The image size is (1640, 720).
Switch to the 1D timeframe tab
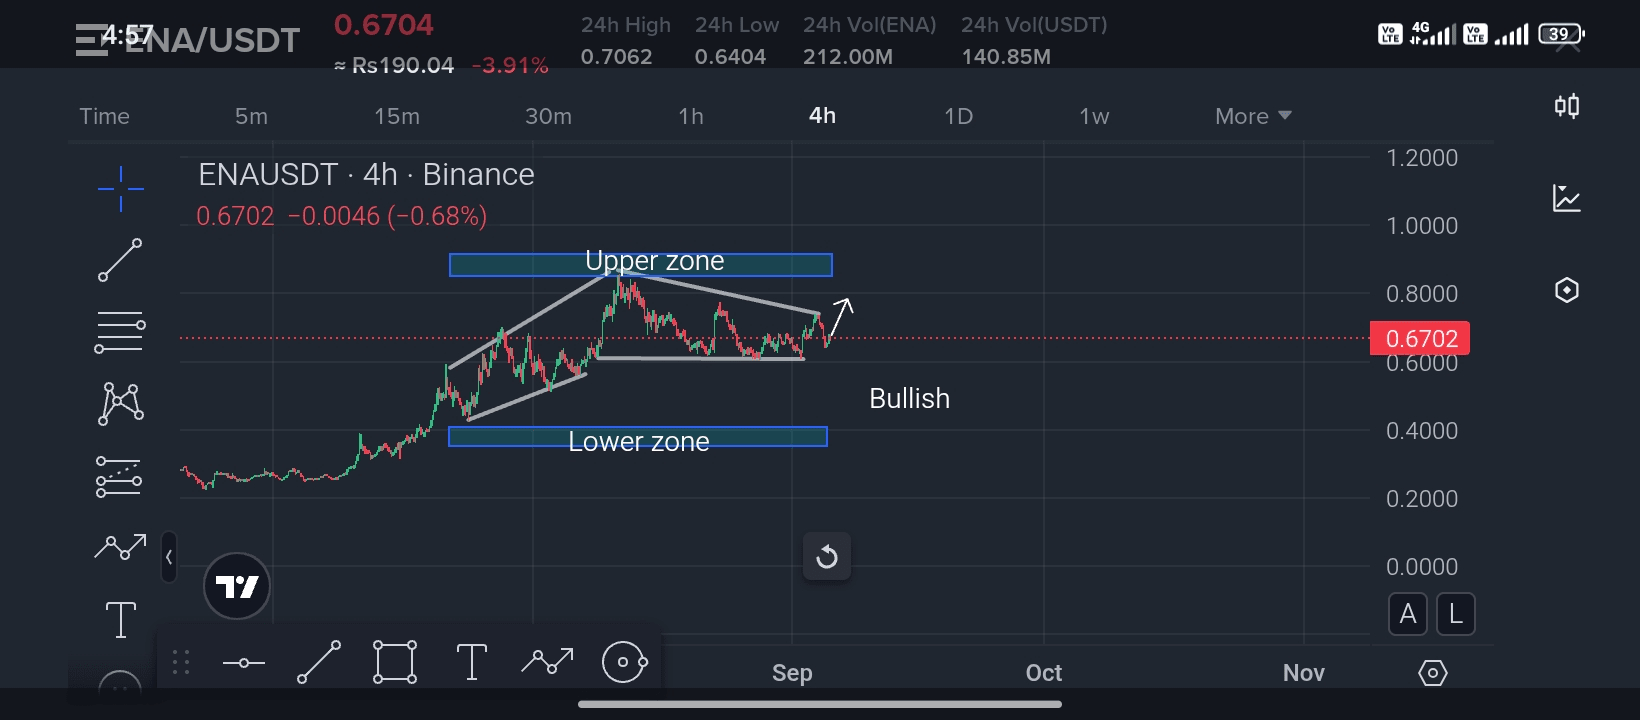[958, 116]
